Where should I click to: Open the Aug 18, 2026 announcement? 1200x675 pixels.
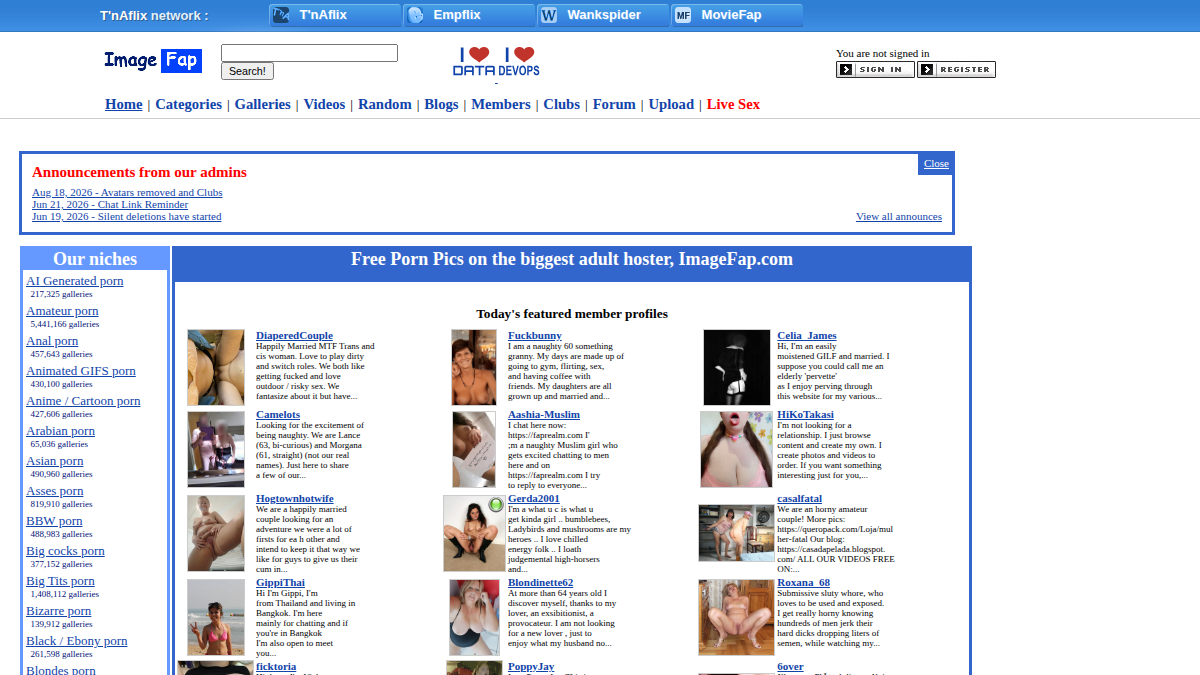tap(127, 192)
